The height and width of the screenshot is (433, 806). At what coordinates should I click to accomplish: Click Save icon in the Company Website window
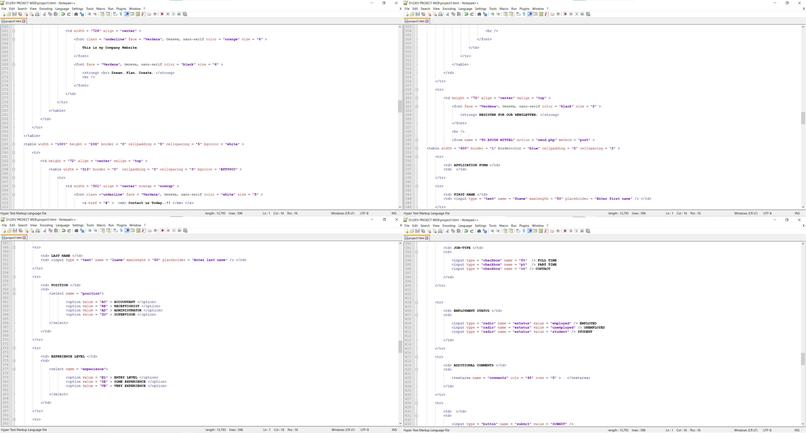point(14,14)
